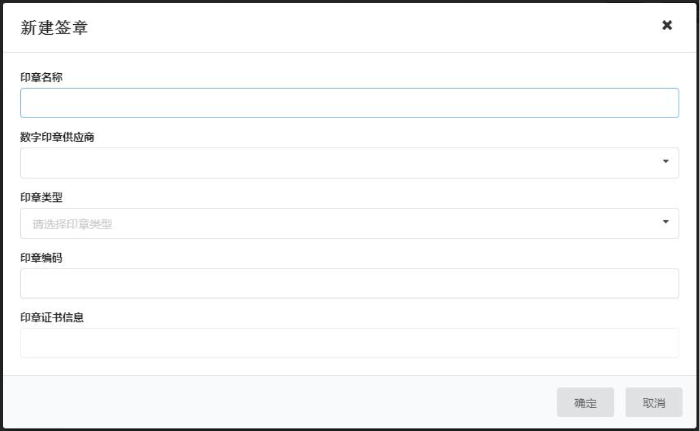Click the 印章编码 label
Viewport: 700px width, 431px height.
[x=41, y=257]
